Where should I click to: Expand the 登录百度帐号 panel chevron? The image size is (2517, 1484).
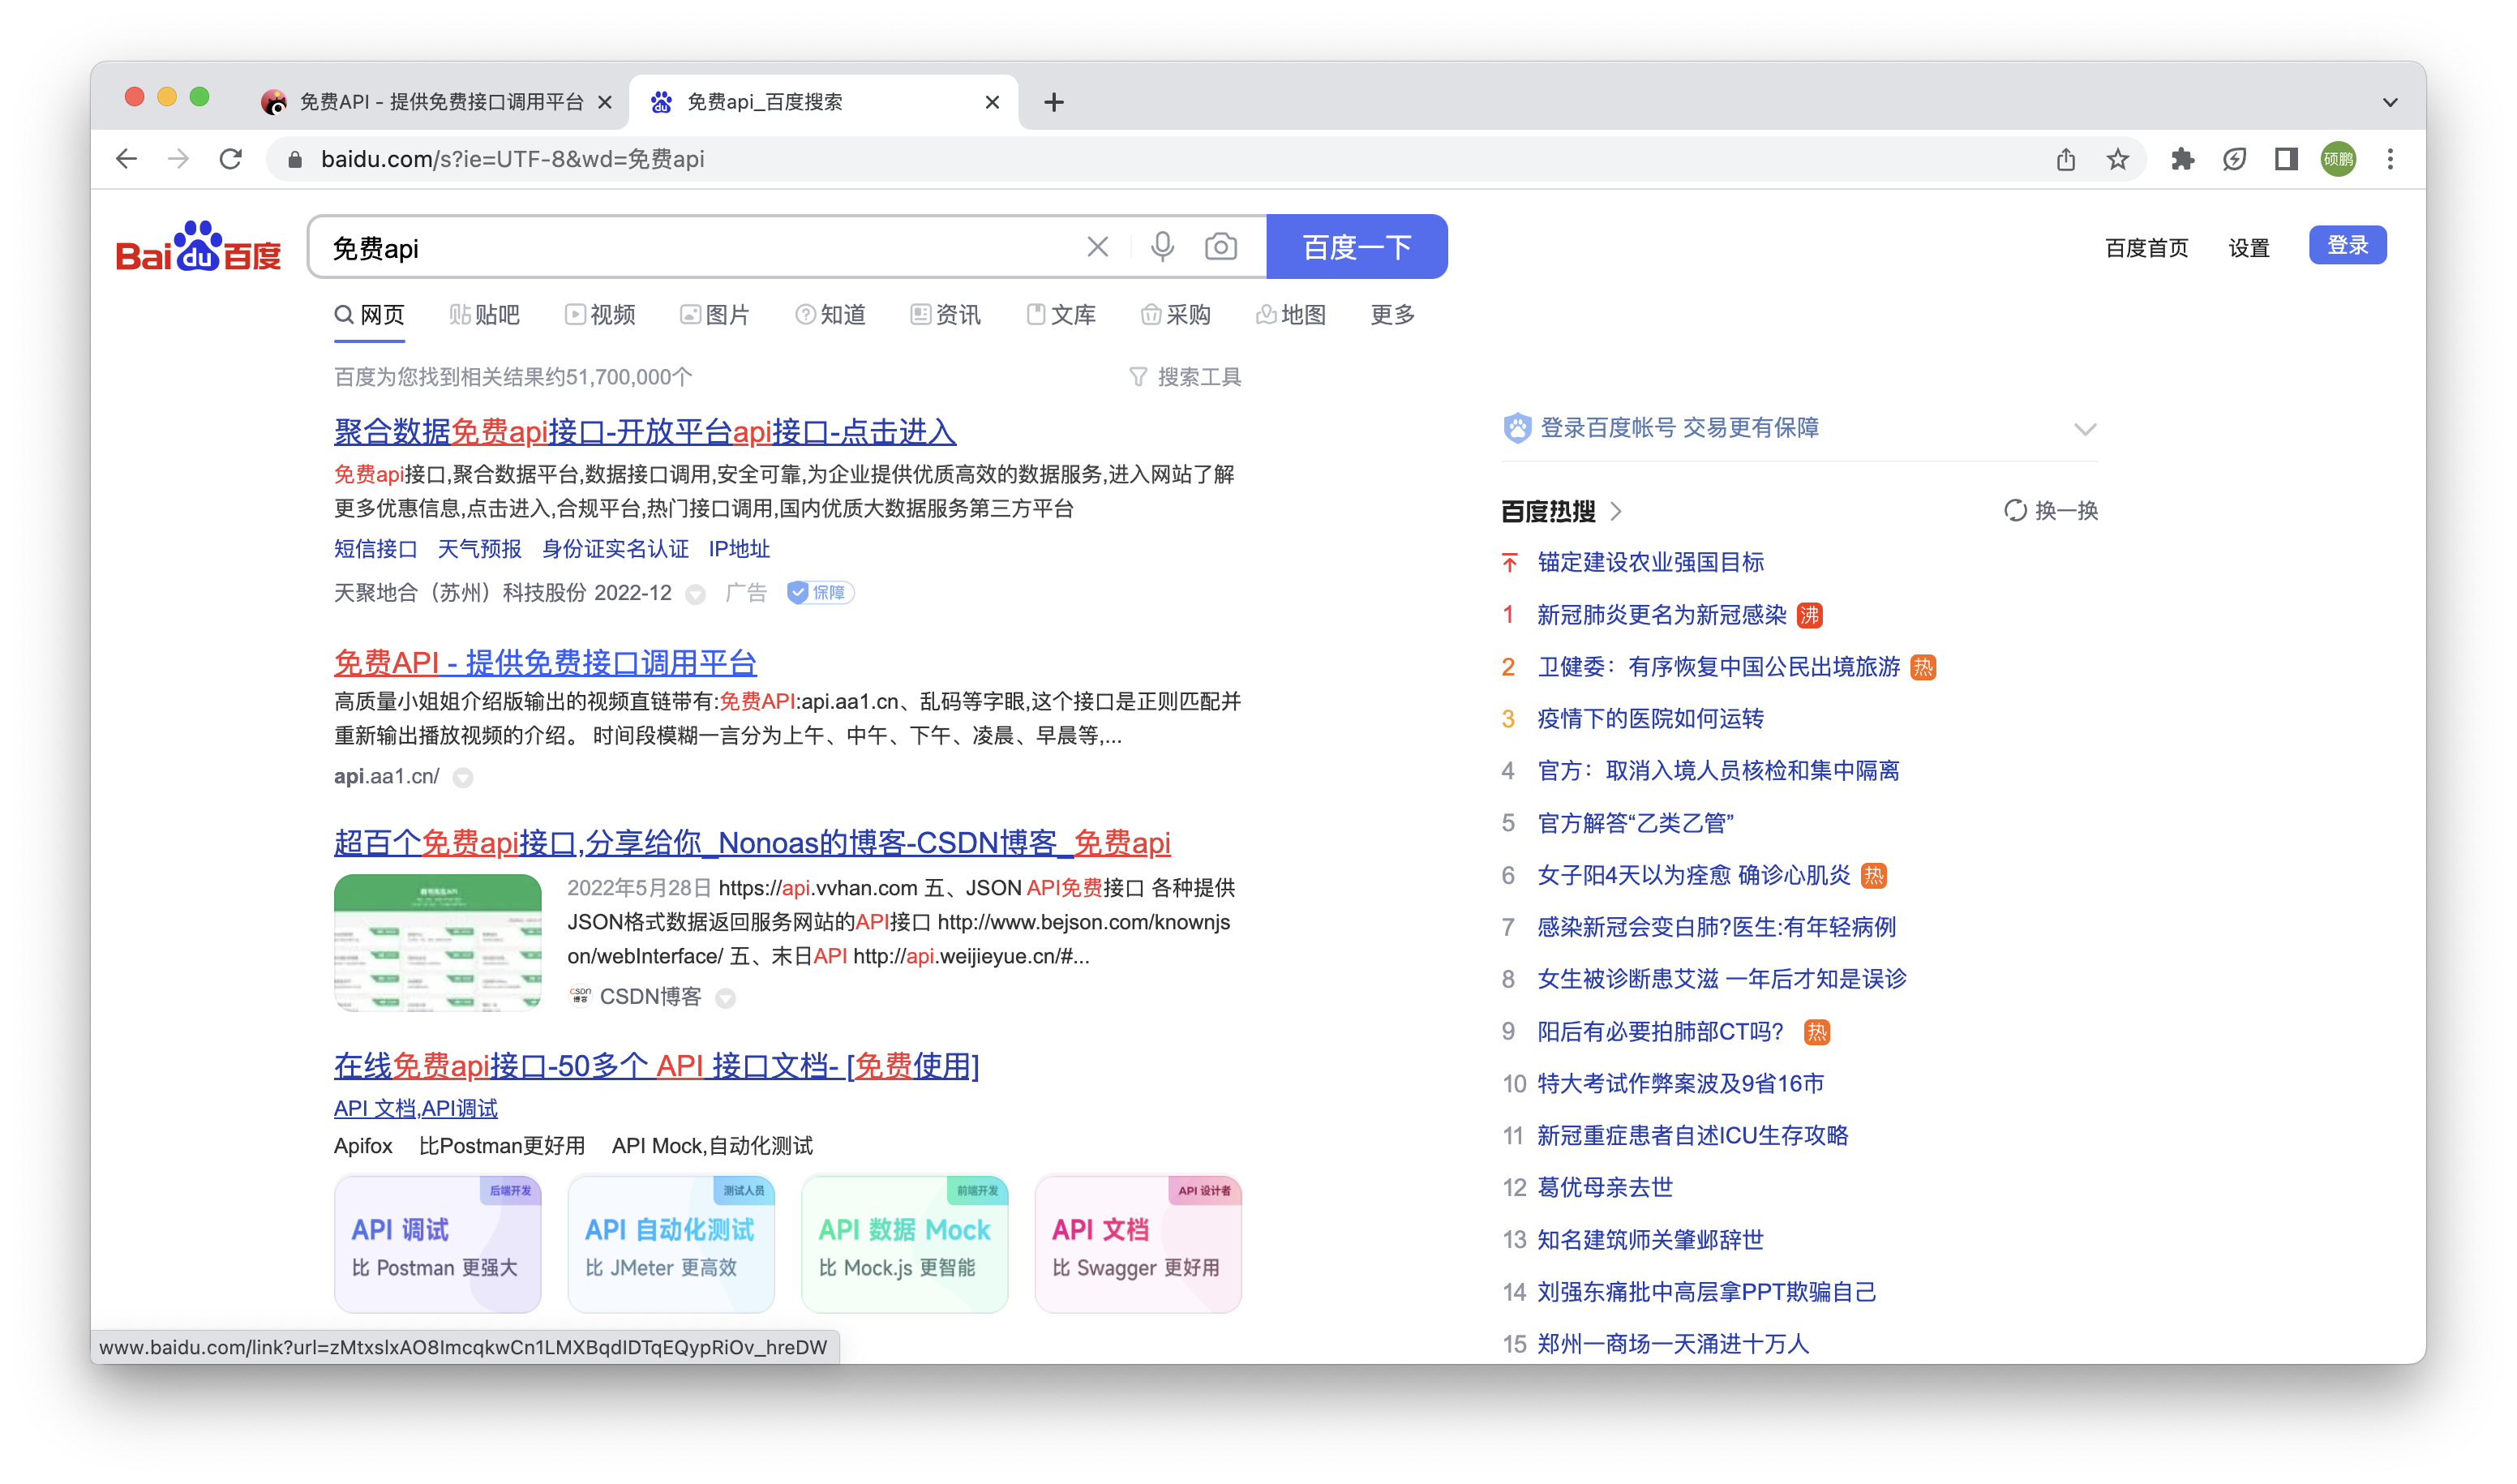point(2085,429)
